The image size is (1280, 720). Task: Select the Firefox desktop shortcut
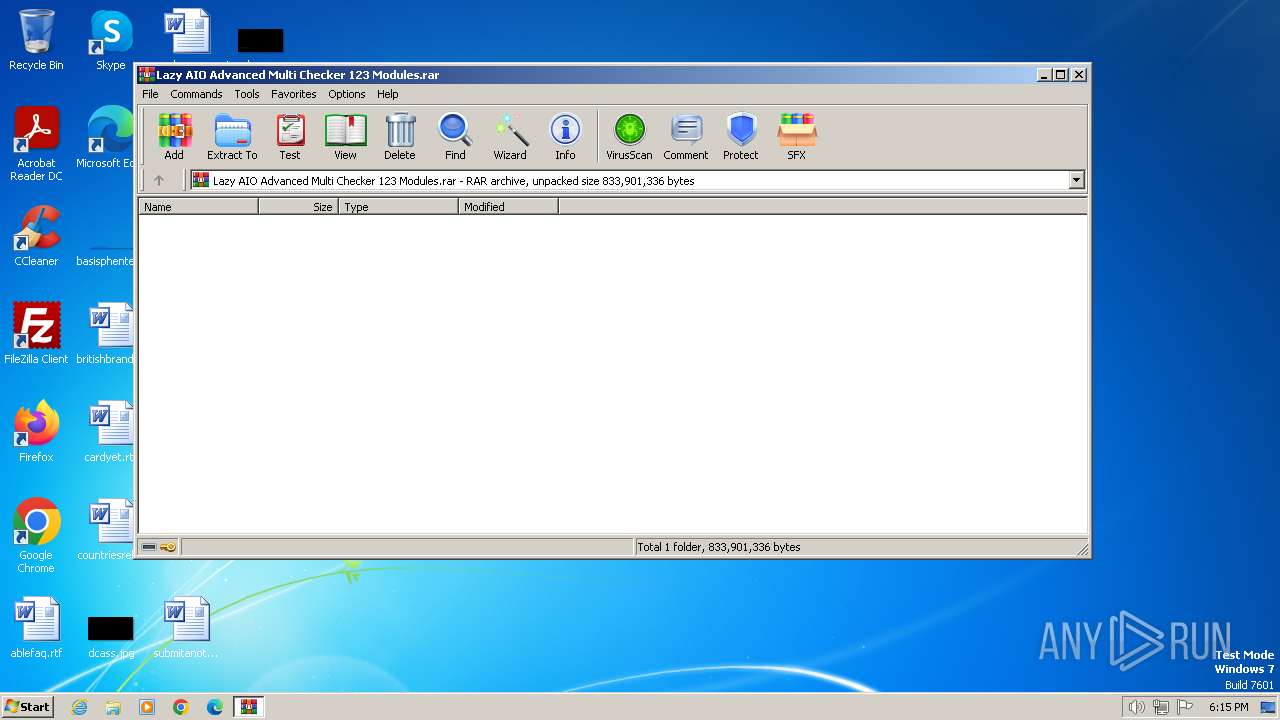(x=36, y=431)
